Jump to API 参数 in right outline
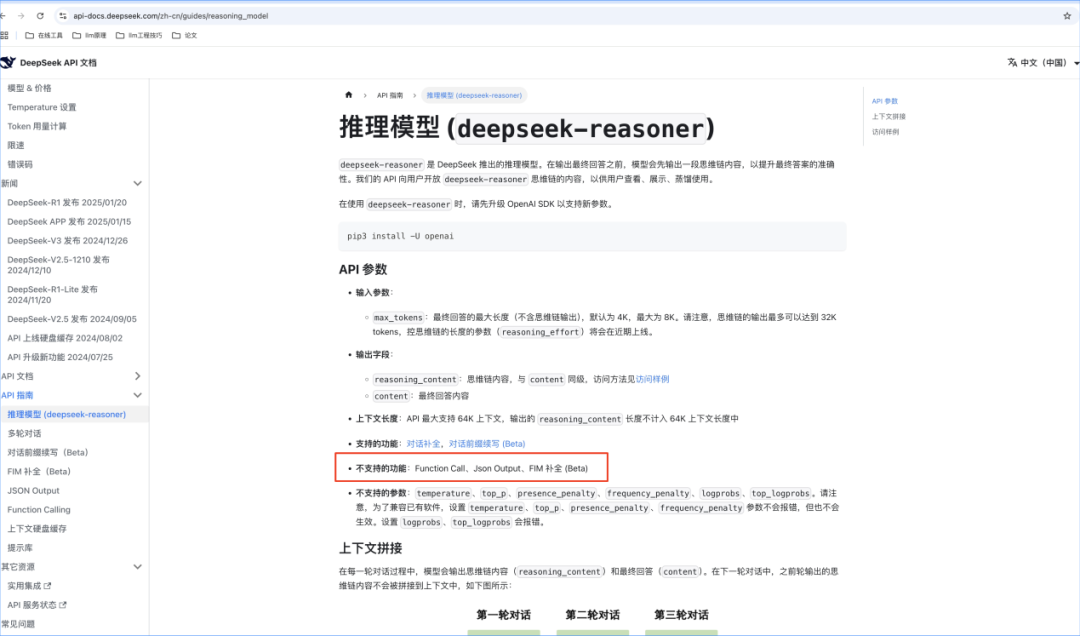 885,101
